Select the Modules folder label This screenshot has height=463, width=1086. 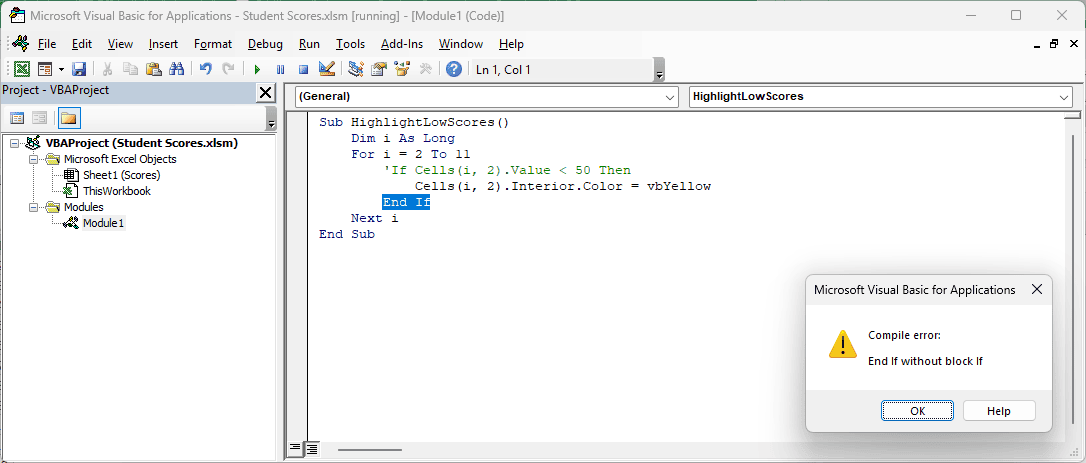point(84,207)
